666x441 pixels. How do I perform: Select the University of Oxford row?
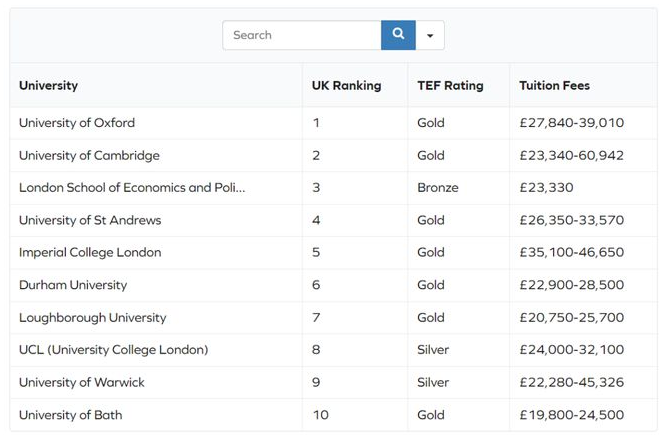pyautogui.click(x=333, y=123)
